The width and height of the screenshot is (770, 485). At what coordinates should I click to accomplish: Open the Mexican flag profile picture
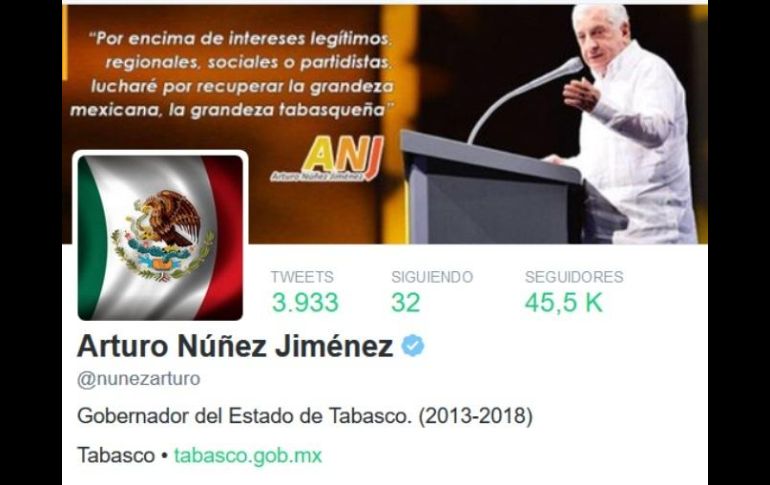click(160, 238)
